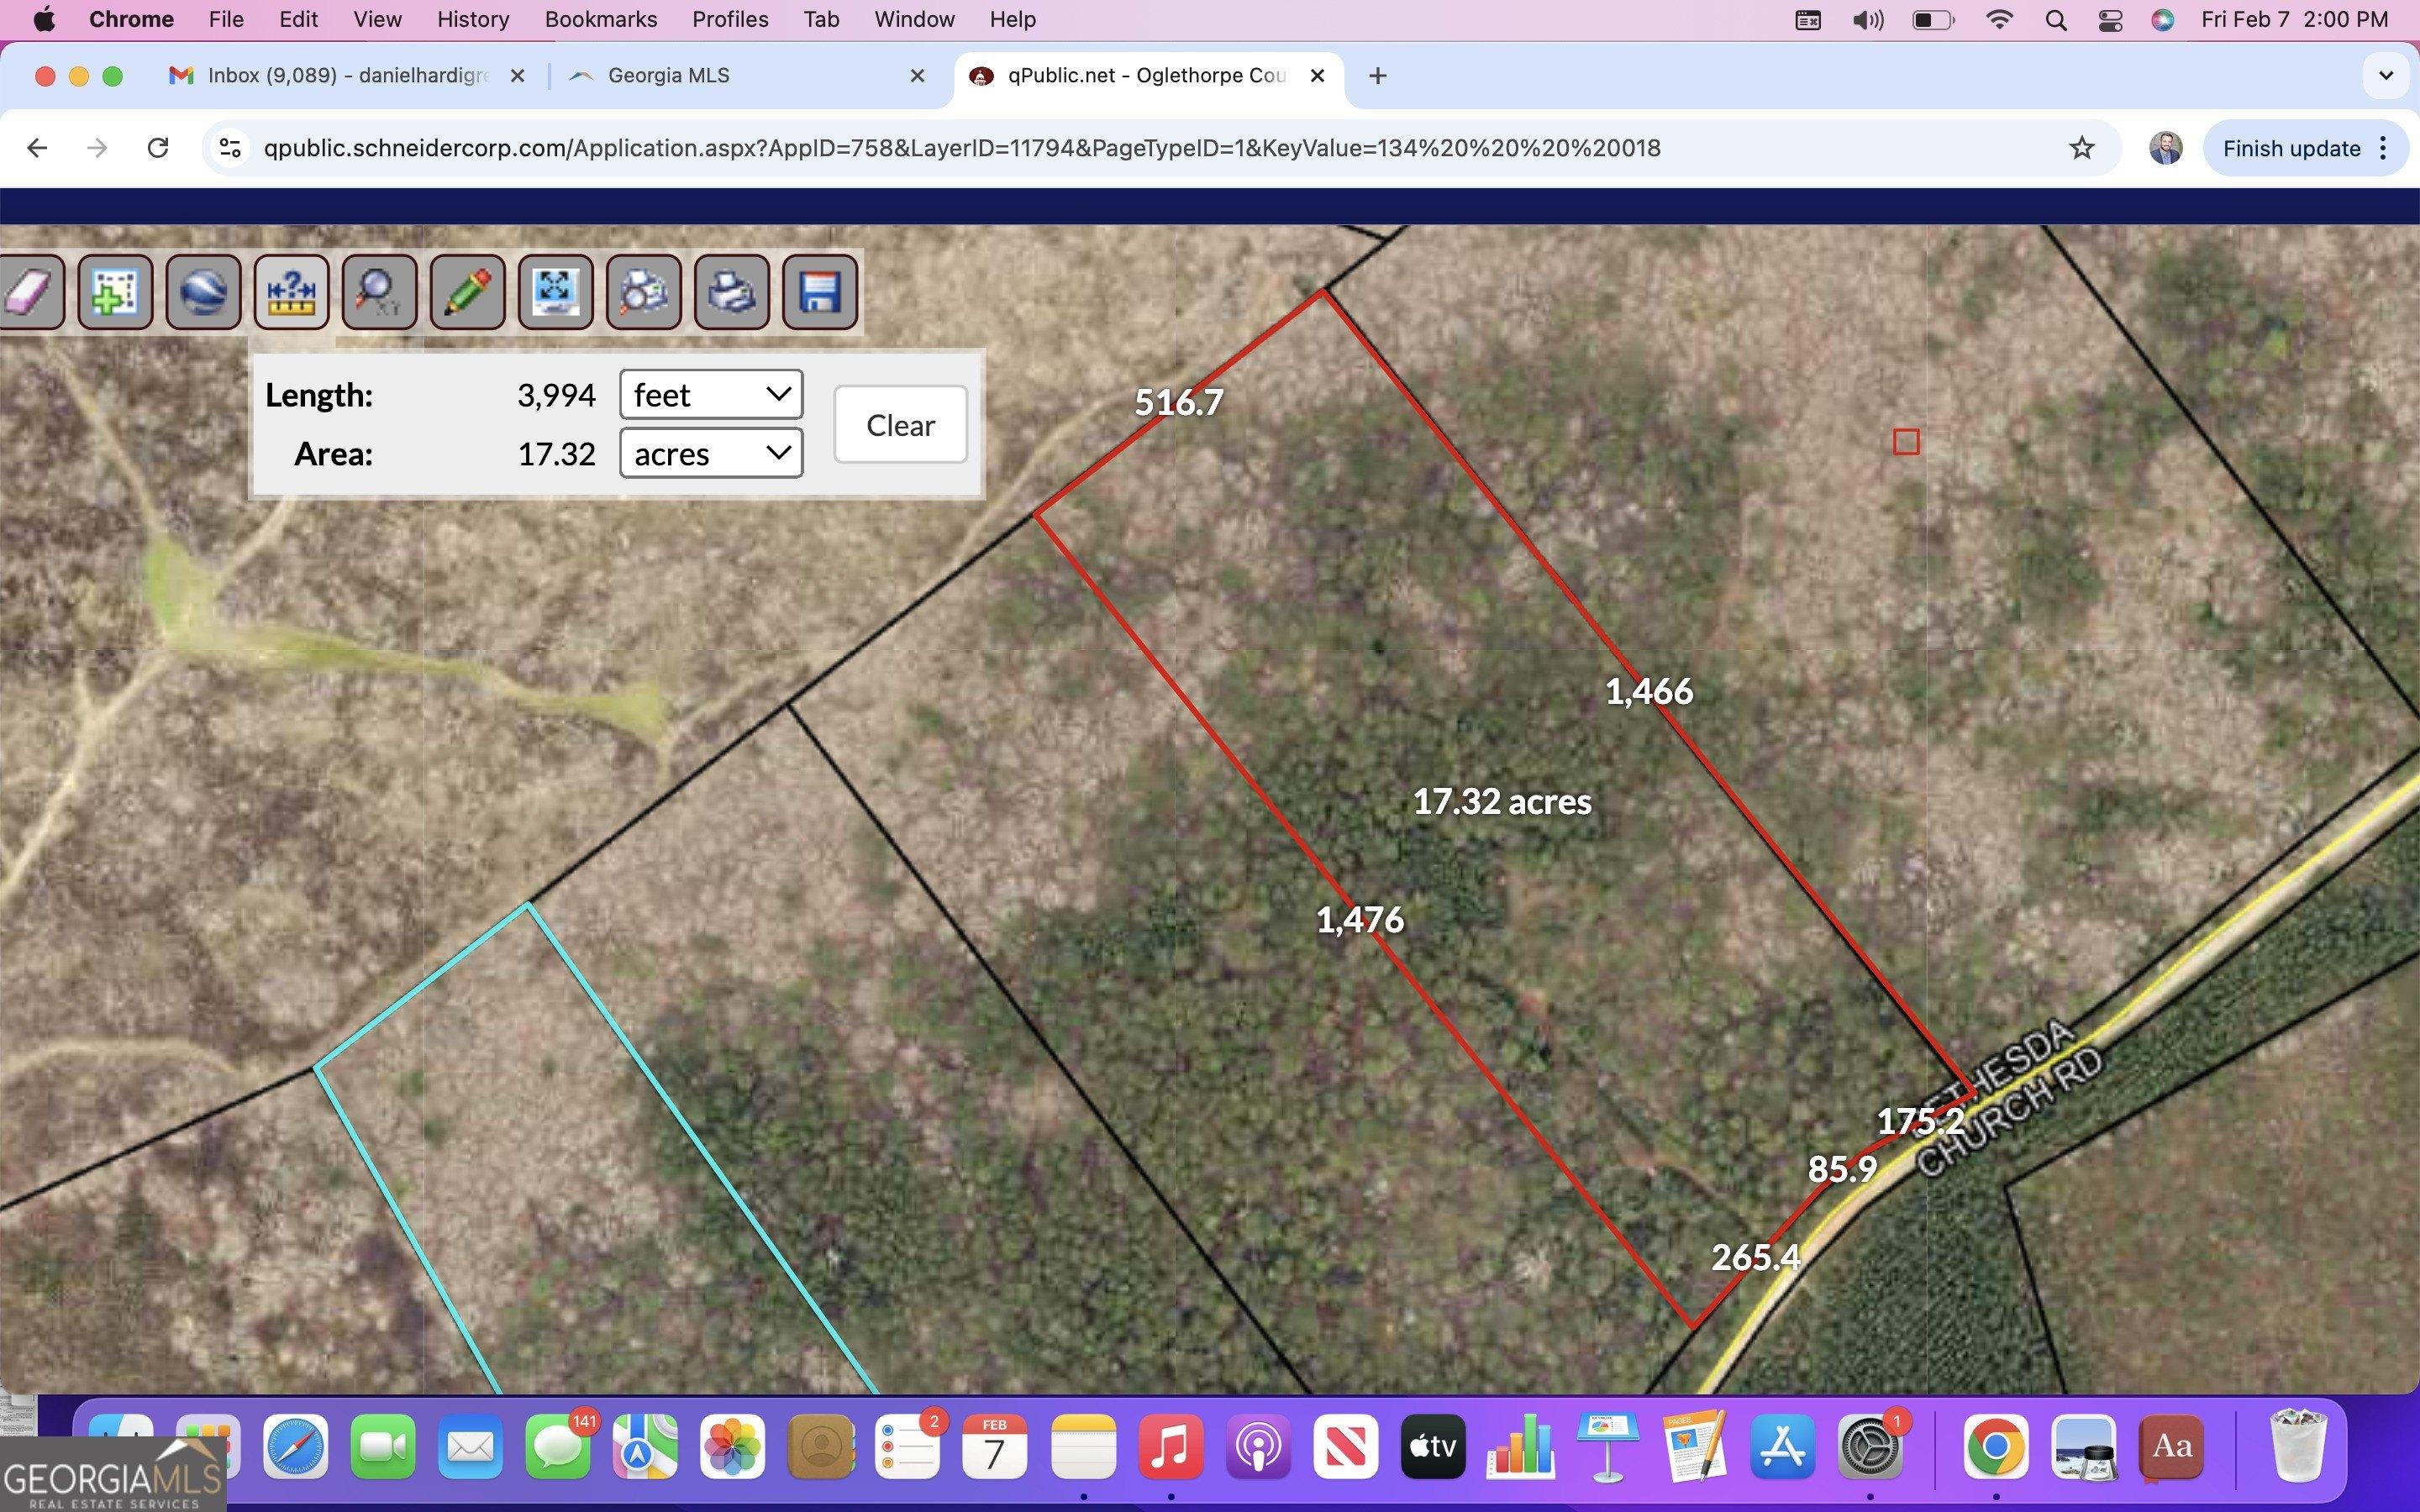Expand the Chrome tab search chevron
The width and height of the screenshot is (2420, 1512).
pos(2386,76)
